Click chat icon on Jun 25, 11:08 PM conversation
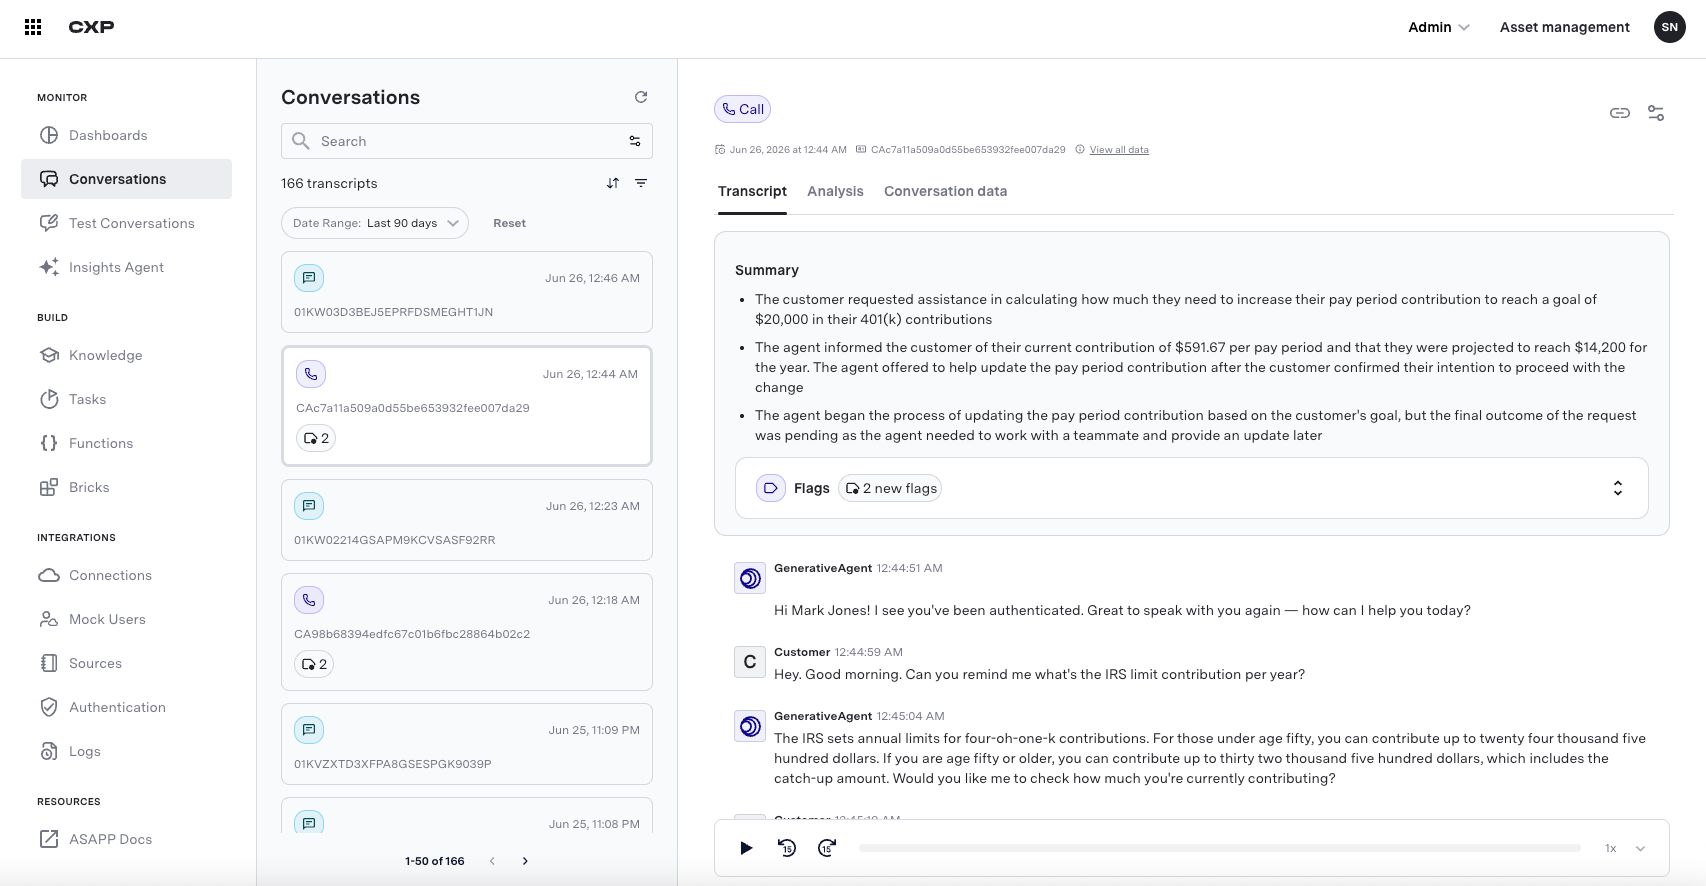 (309, 823)
